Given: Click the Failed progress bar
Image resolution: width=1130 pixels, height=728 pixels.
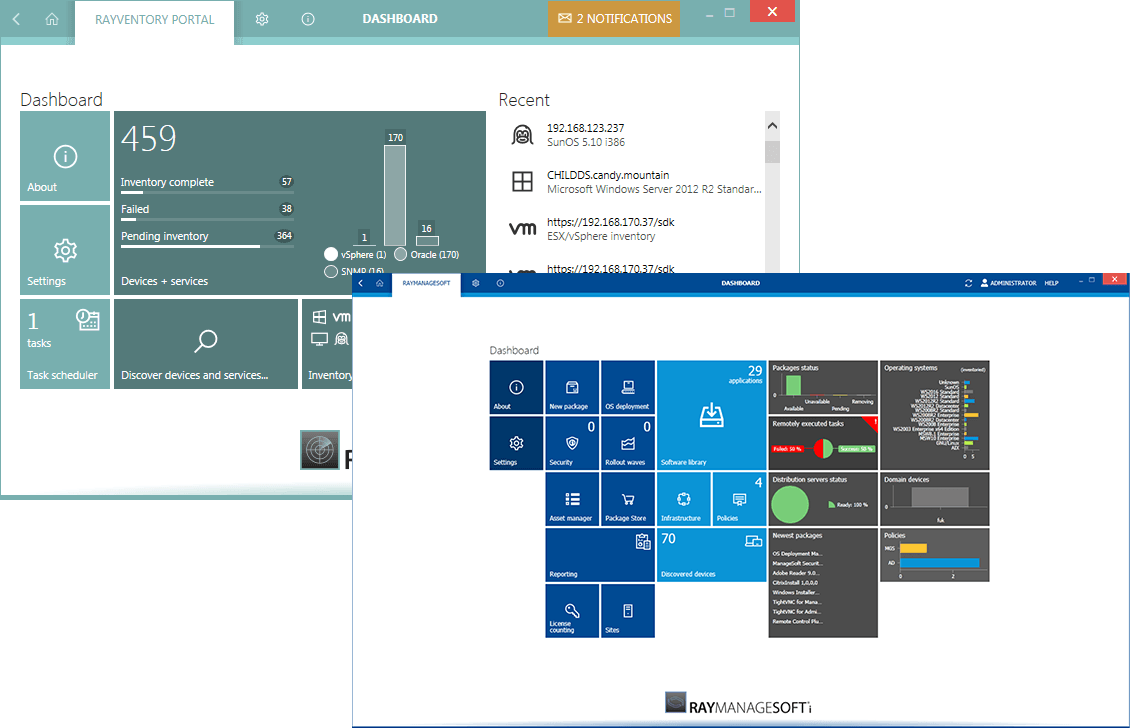Looking at the screenshot, I should [x=207, y=219].
